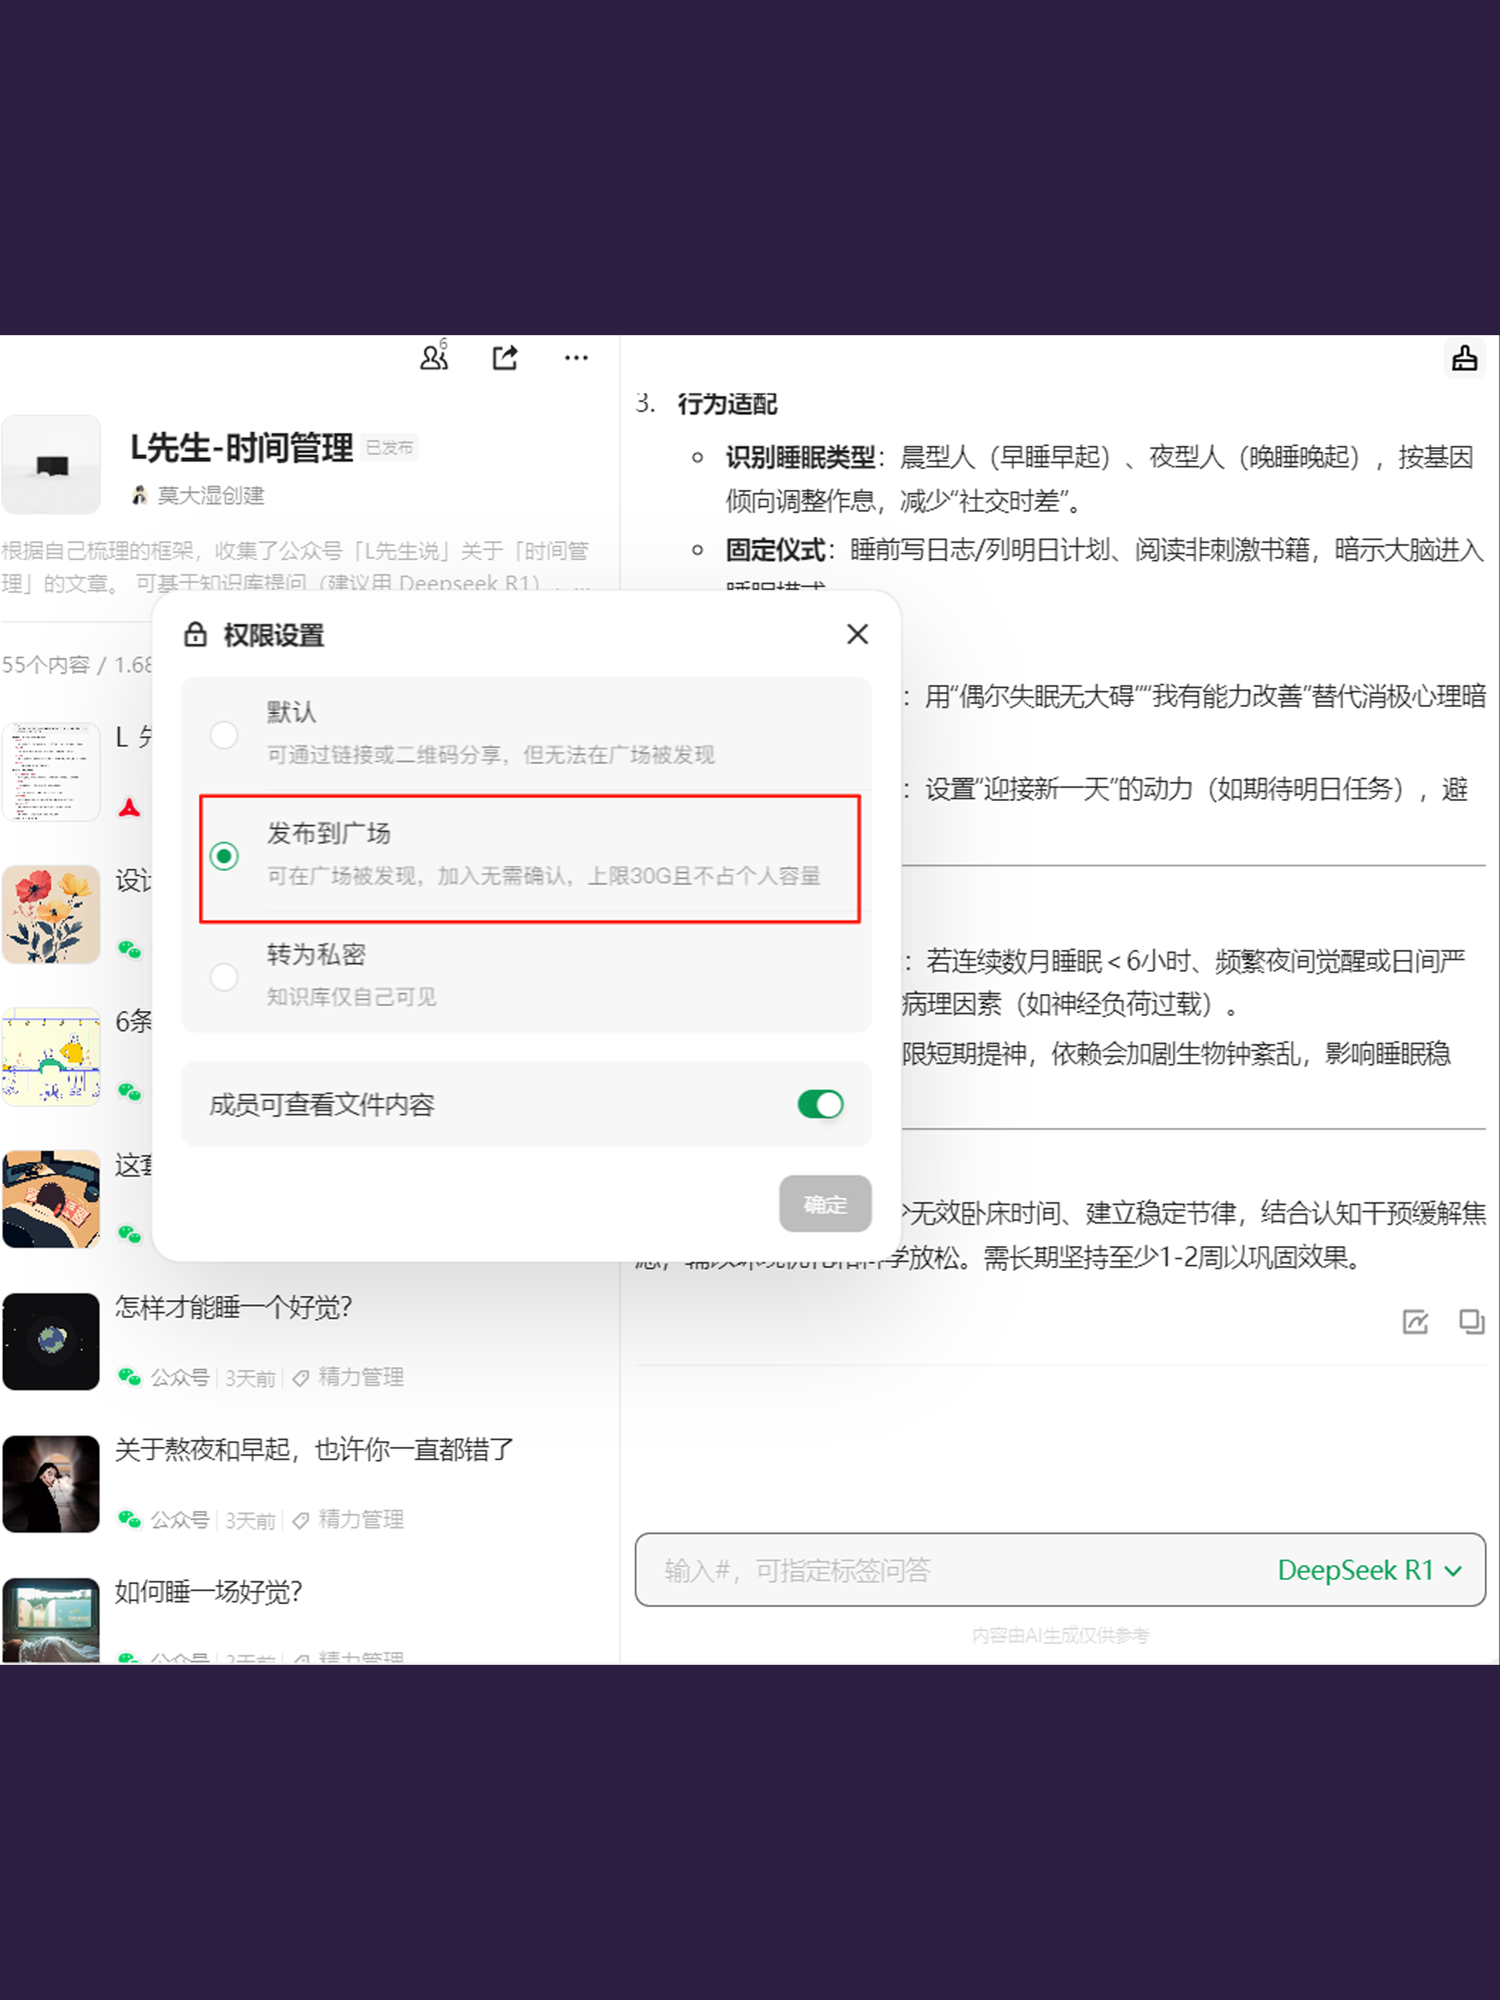Screen dimensions: 1500x2000
Task: Click the copy icon below the answer
Action: [1471, 1322]
